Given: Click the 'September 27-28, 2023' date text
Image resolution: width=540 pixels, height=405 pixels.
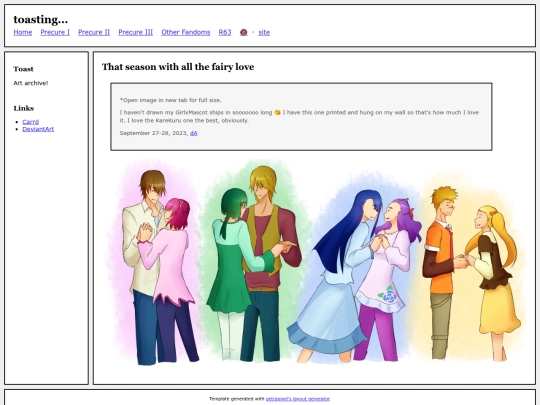Looking at the screenshot, I should 154,133.
